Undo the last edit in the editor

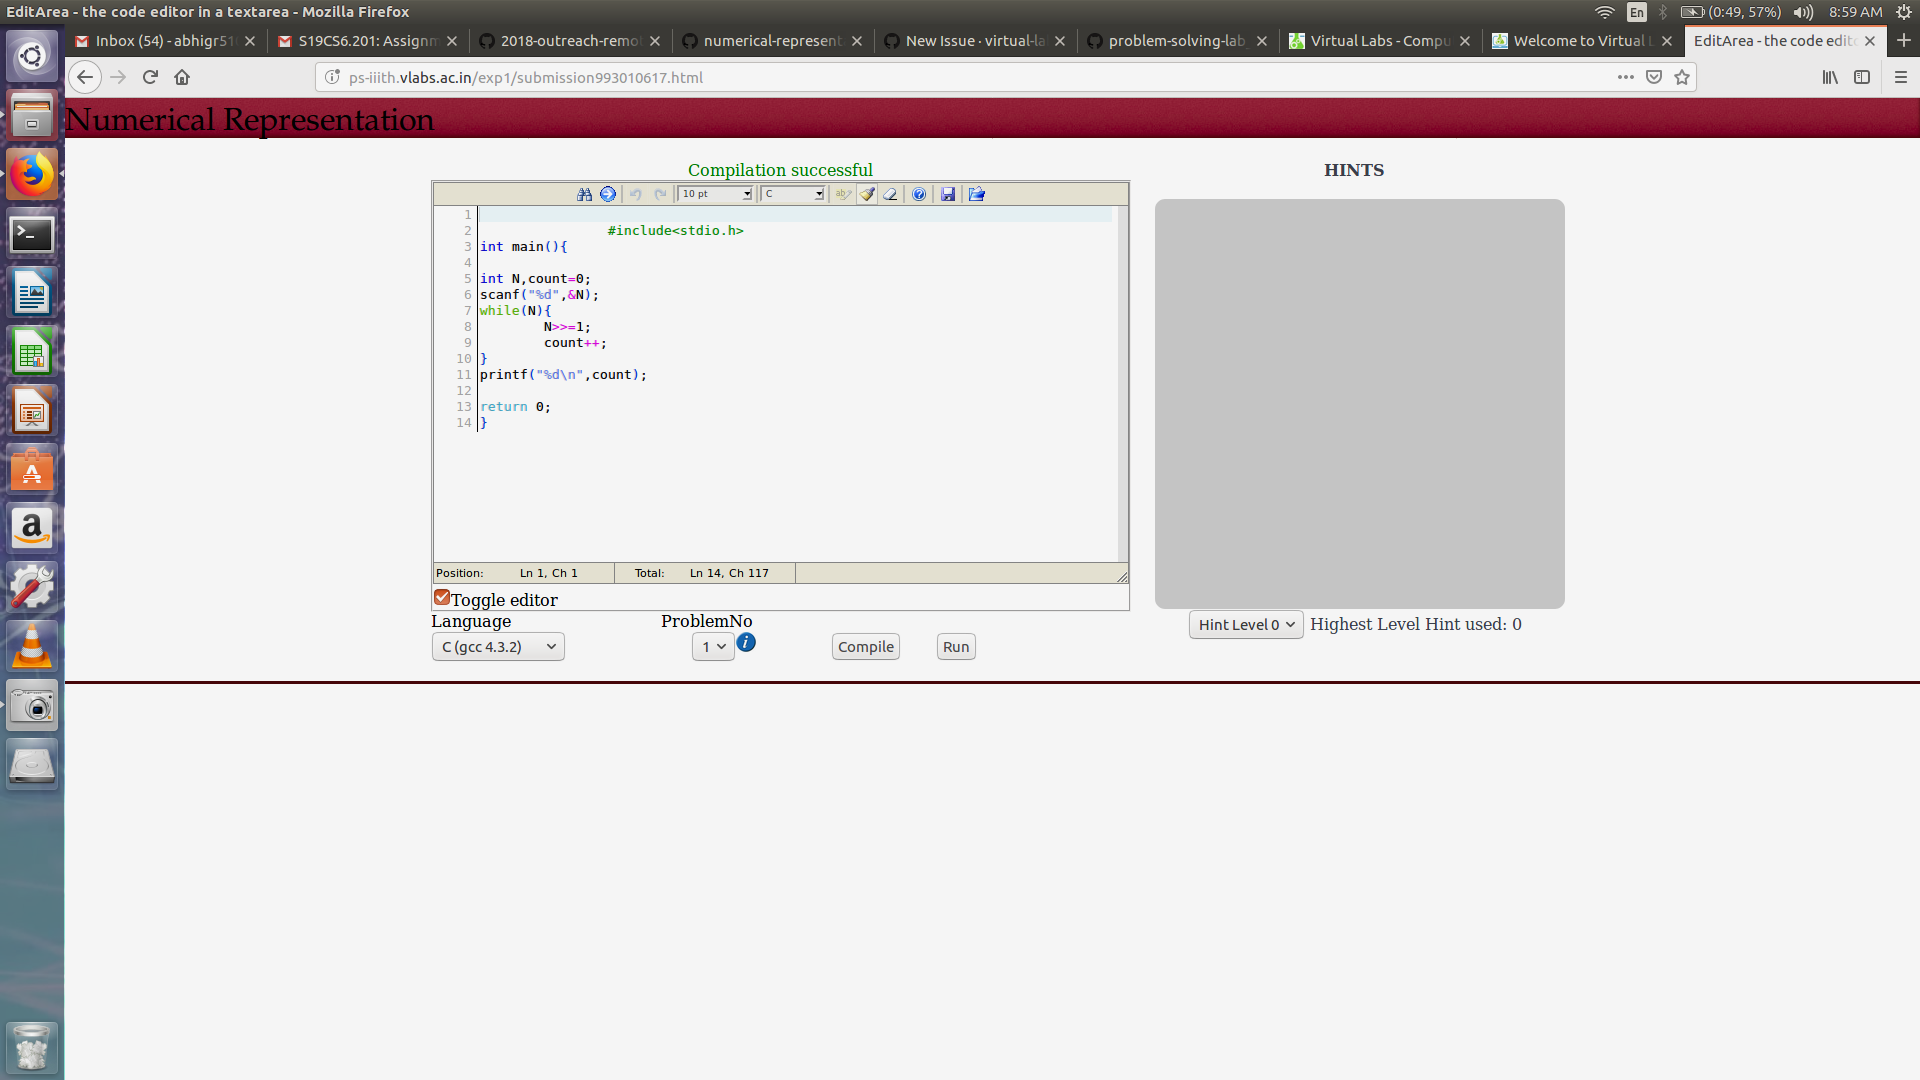click(x=636, y=194)
